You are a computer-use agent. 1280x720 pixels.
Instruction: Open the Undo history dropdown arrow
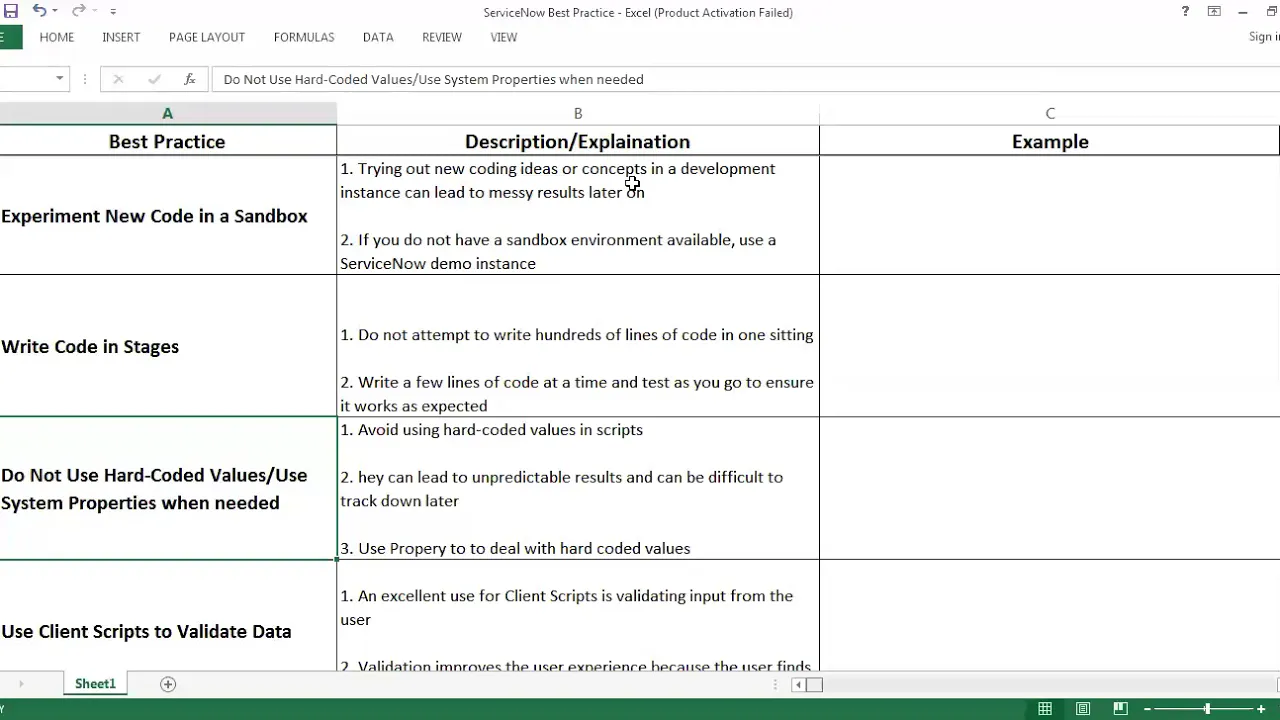(x=54, y=12)
